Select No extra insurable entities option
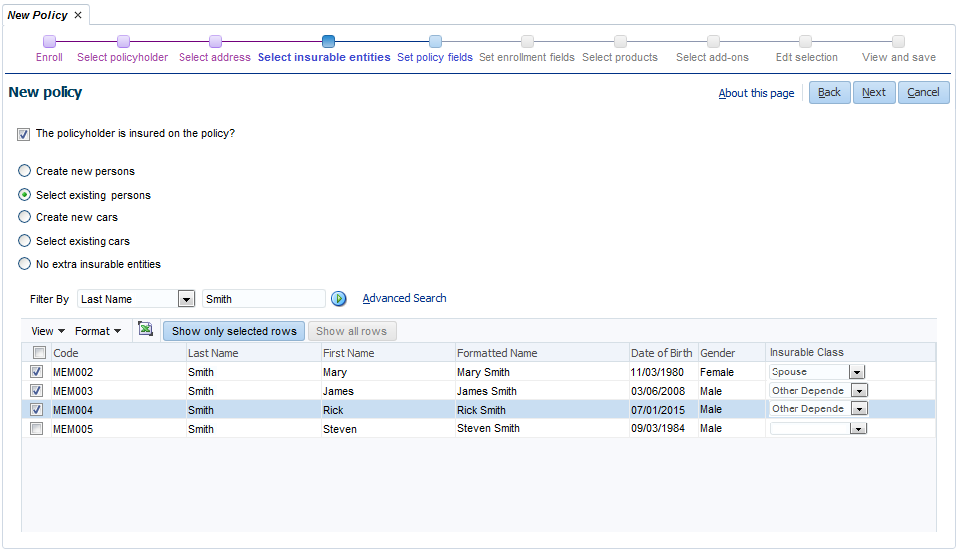 24,264
